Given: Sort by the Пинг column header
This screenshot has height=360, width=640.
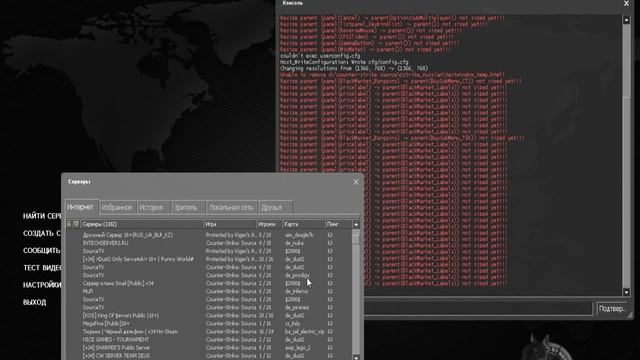Looking at the screenshot, I should coord(338,224).
